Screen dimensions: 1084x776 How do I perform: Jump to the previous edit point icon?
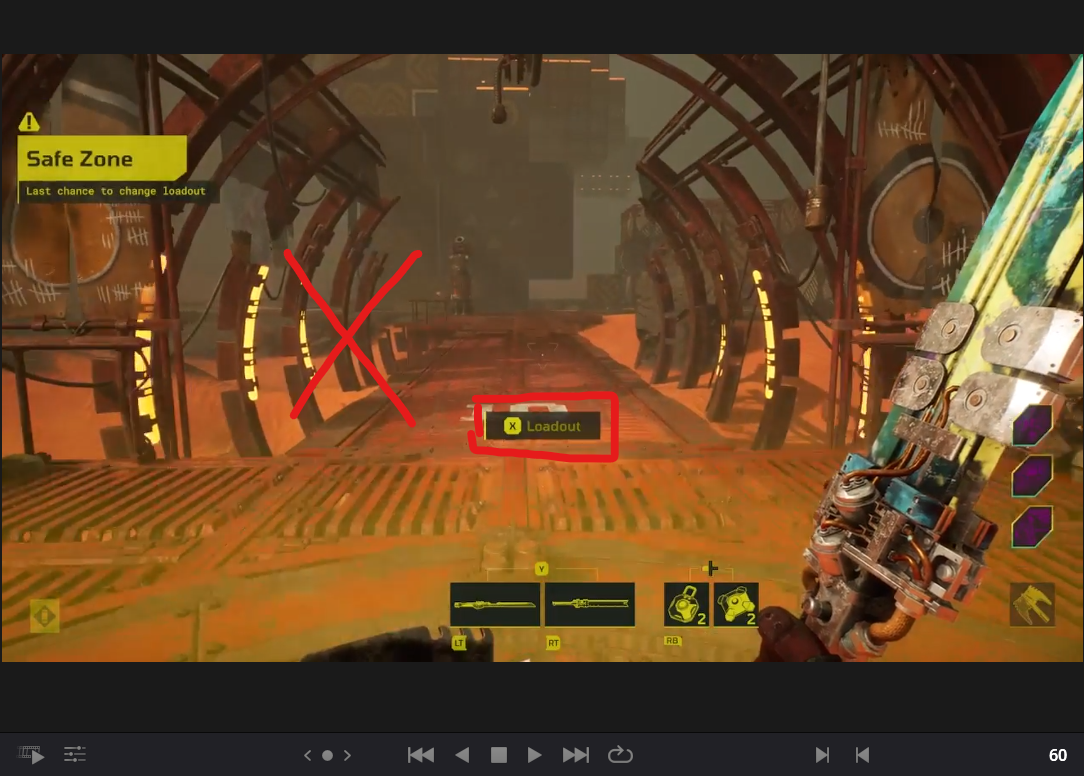[x=862, y=755]
